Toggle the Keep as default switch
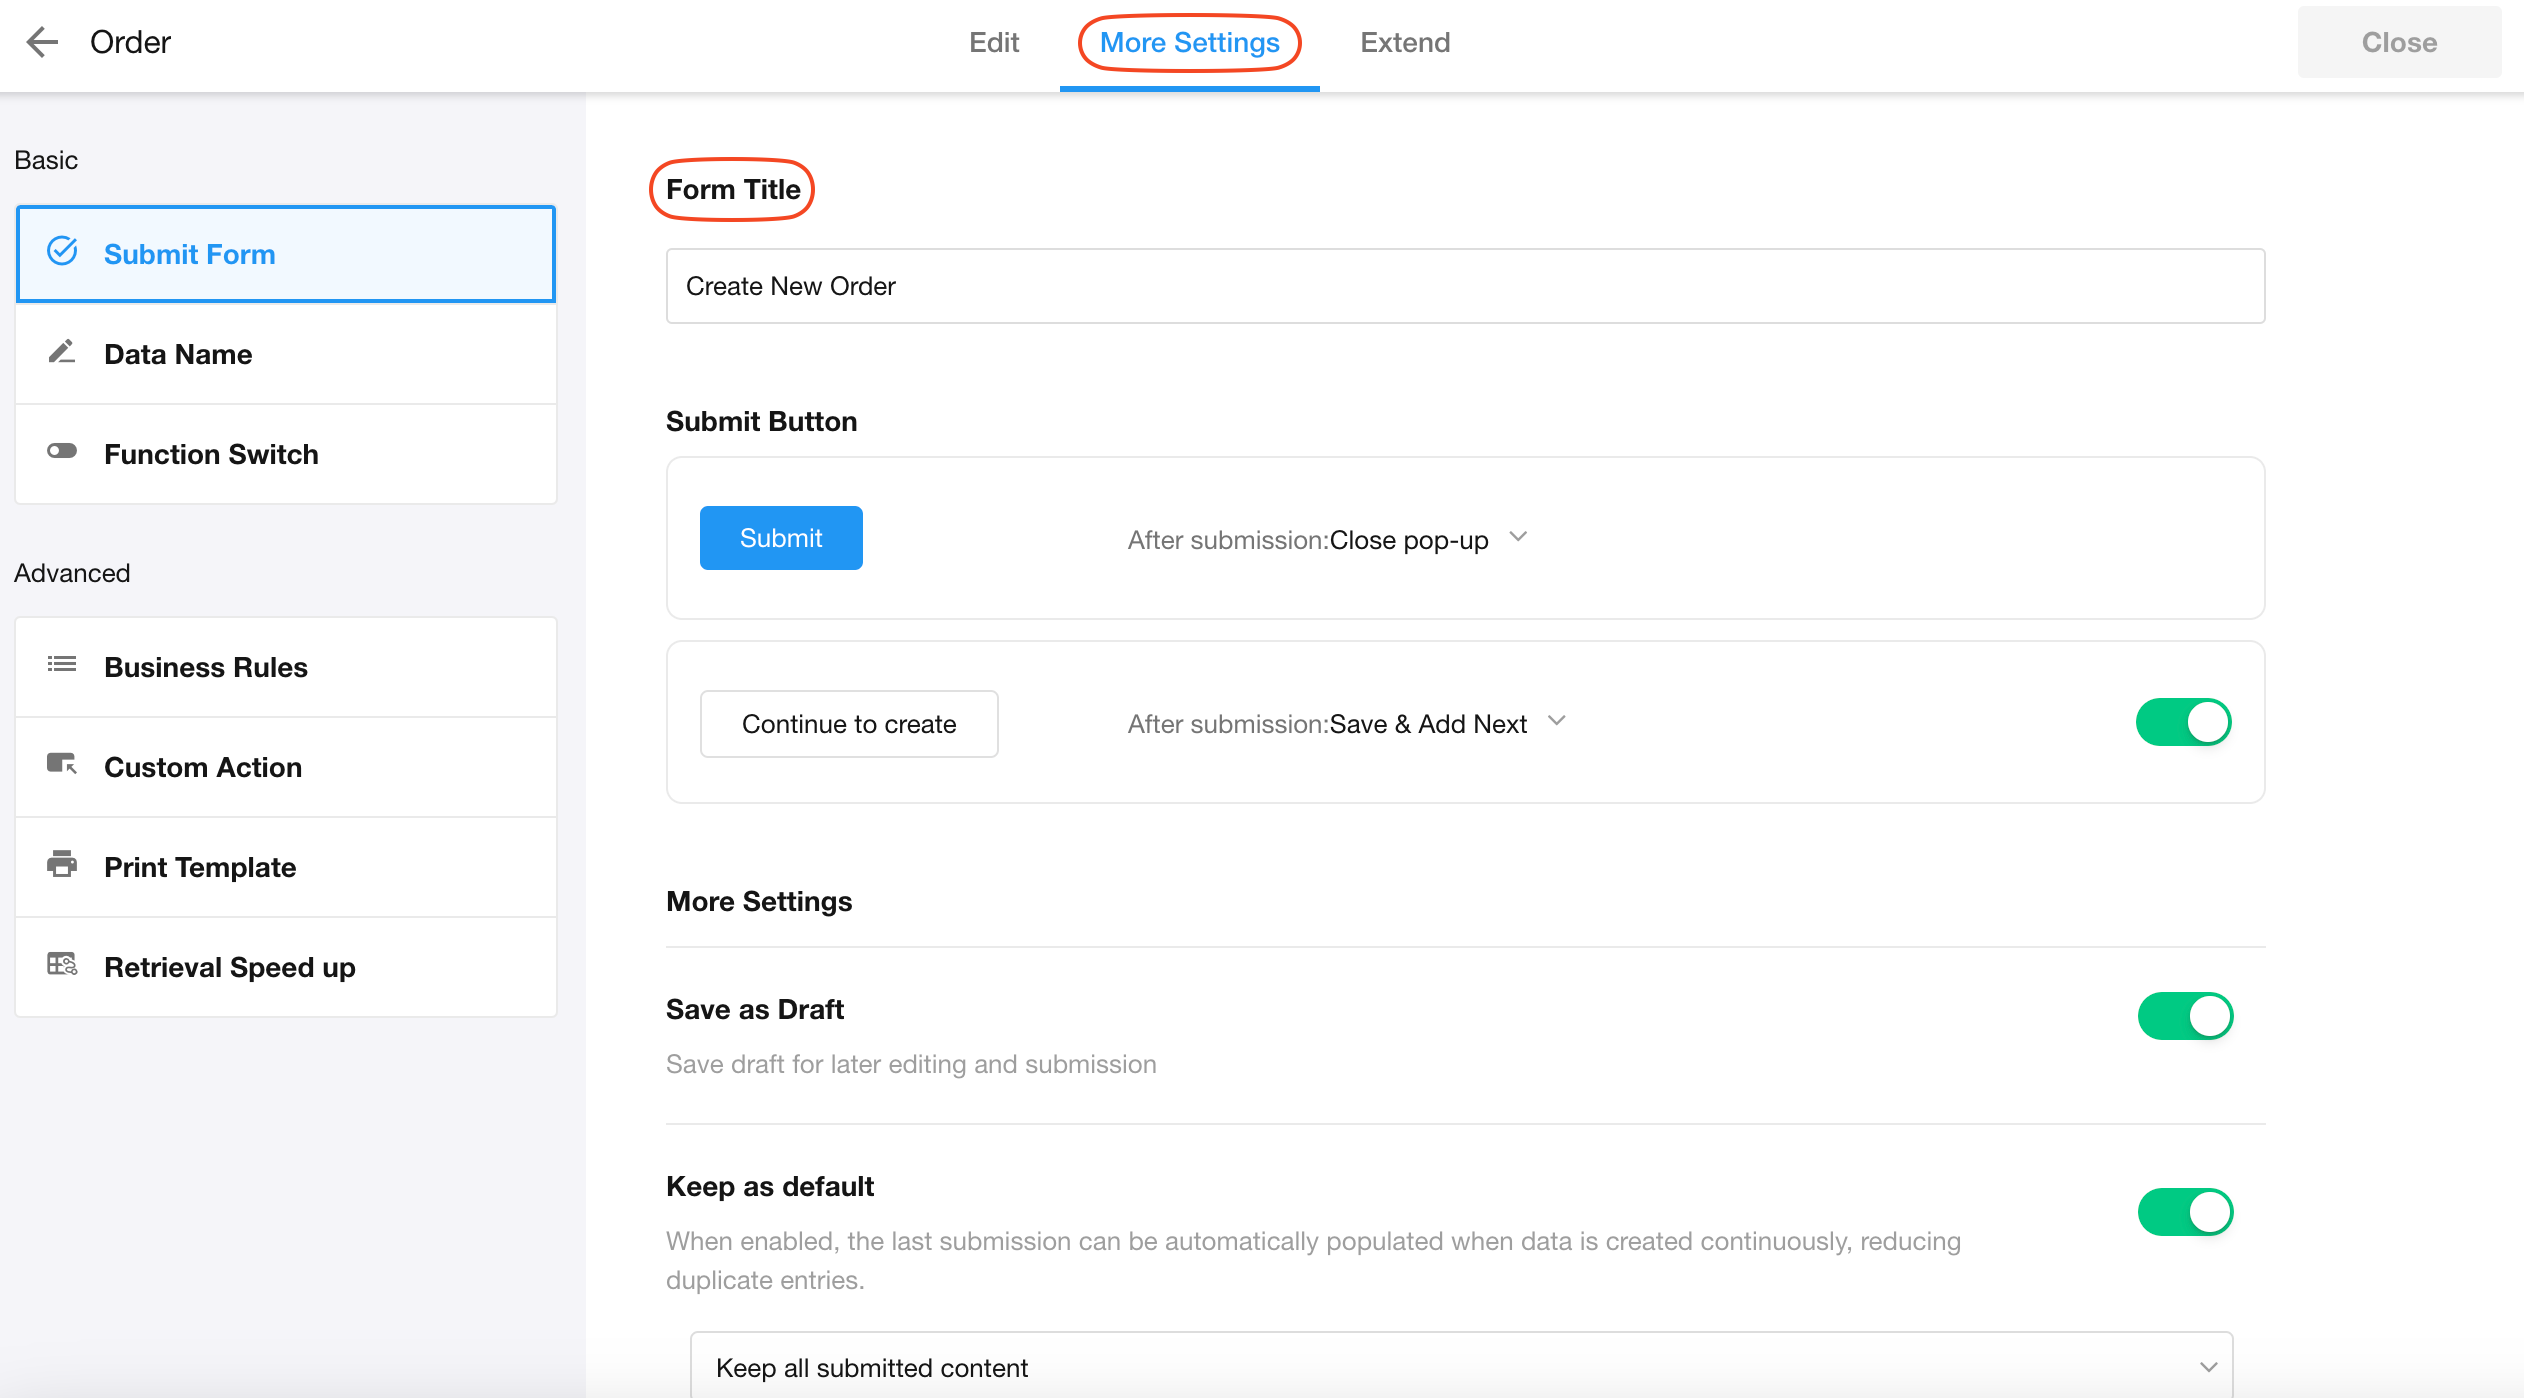This screenshot has height=1398, width=2524. point(2185,1212)
